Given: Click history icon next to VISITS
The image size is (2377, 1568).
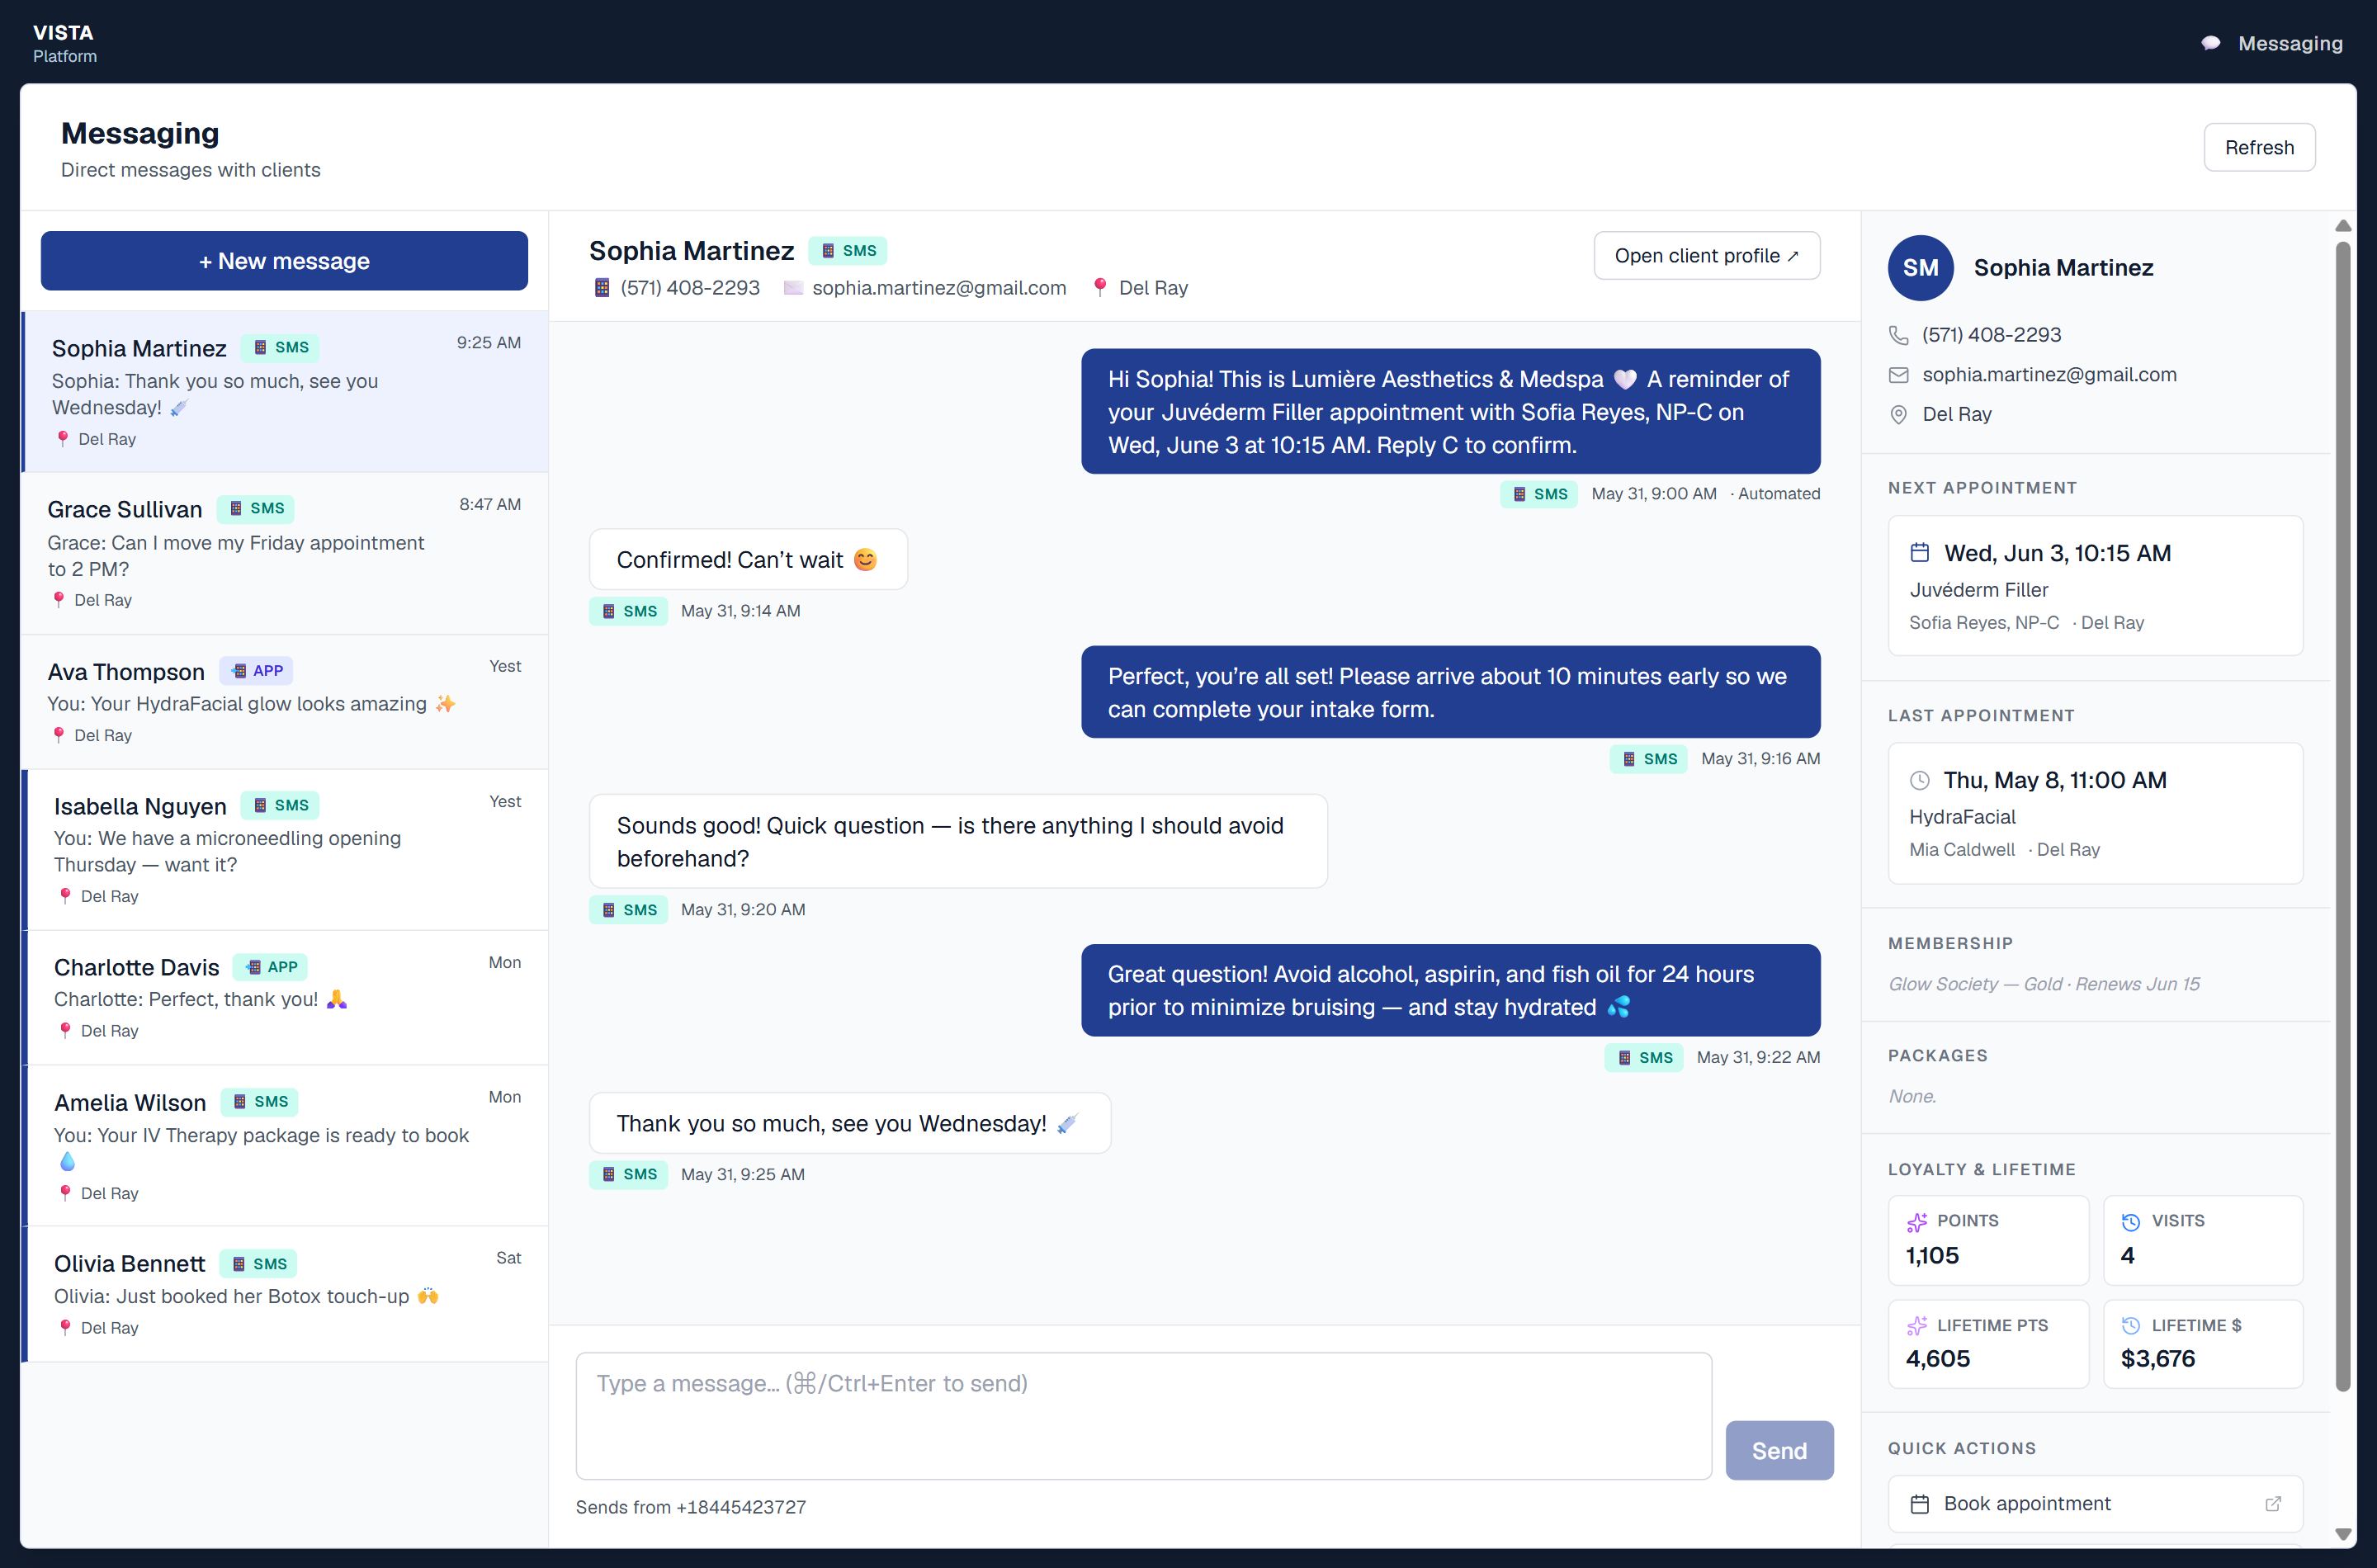Looking at the screenshot, I should (2131, 1222).
